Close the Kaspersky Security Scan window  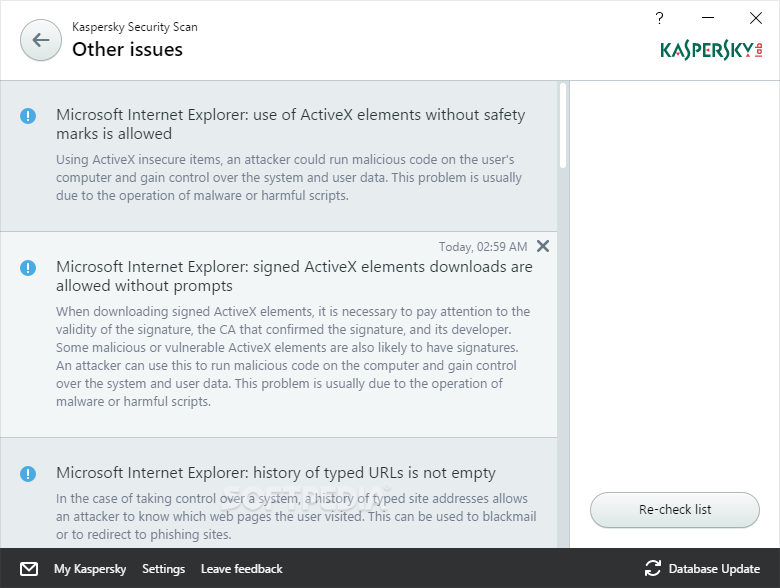coord(756,18)
